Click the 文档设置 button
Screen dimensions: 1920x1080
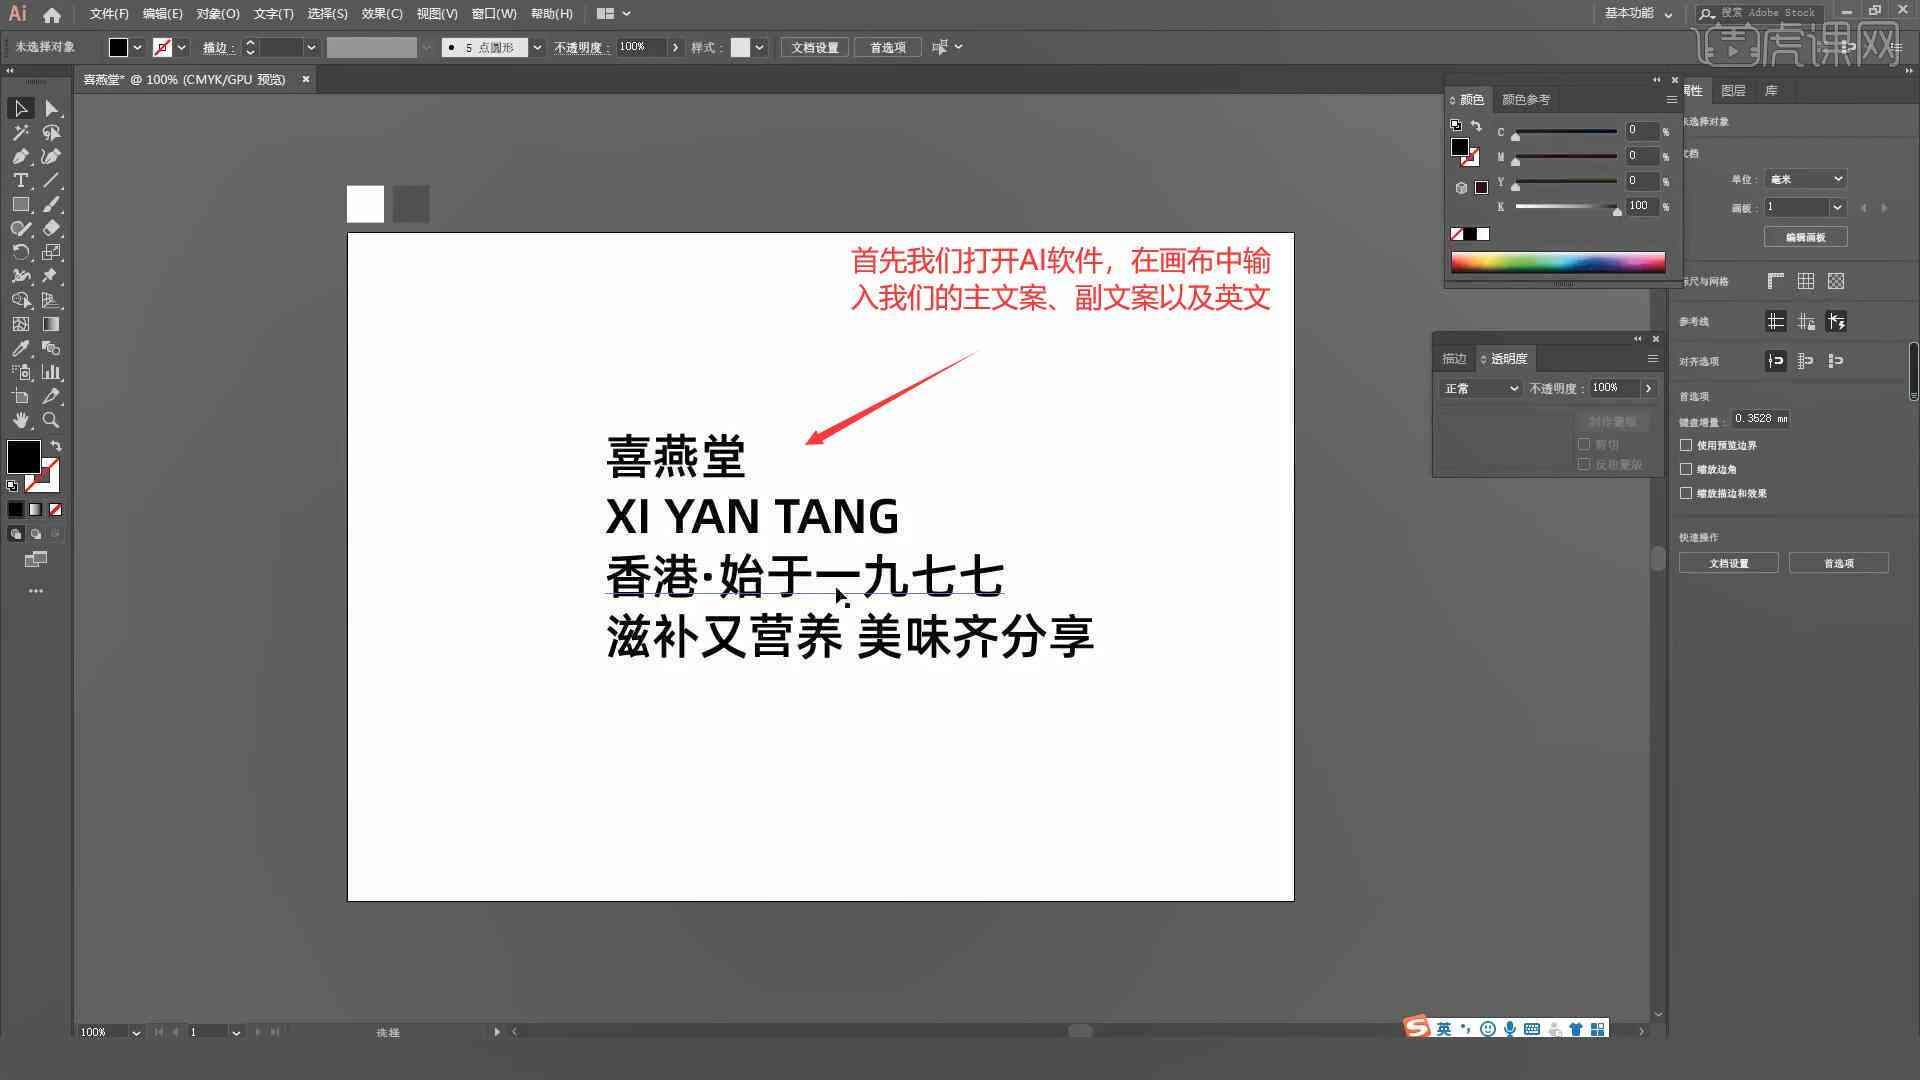pyautogui.click(x=1730, y=563)
